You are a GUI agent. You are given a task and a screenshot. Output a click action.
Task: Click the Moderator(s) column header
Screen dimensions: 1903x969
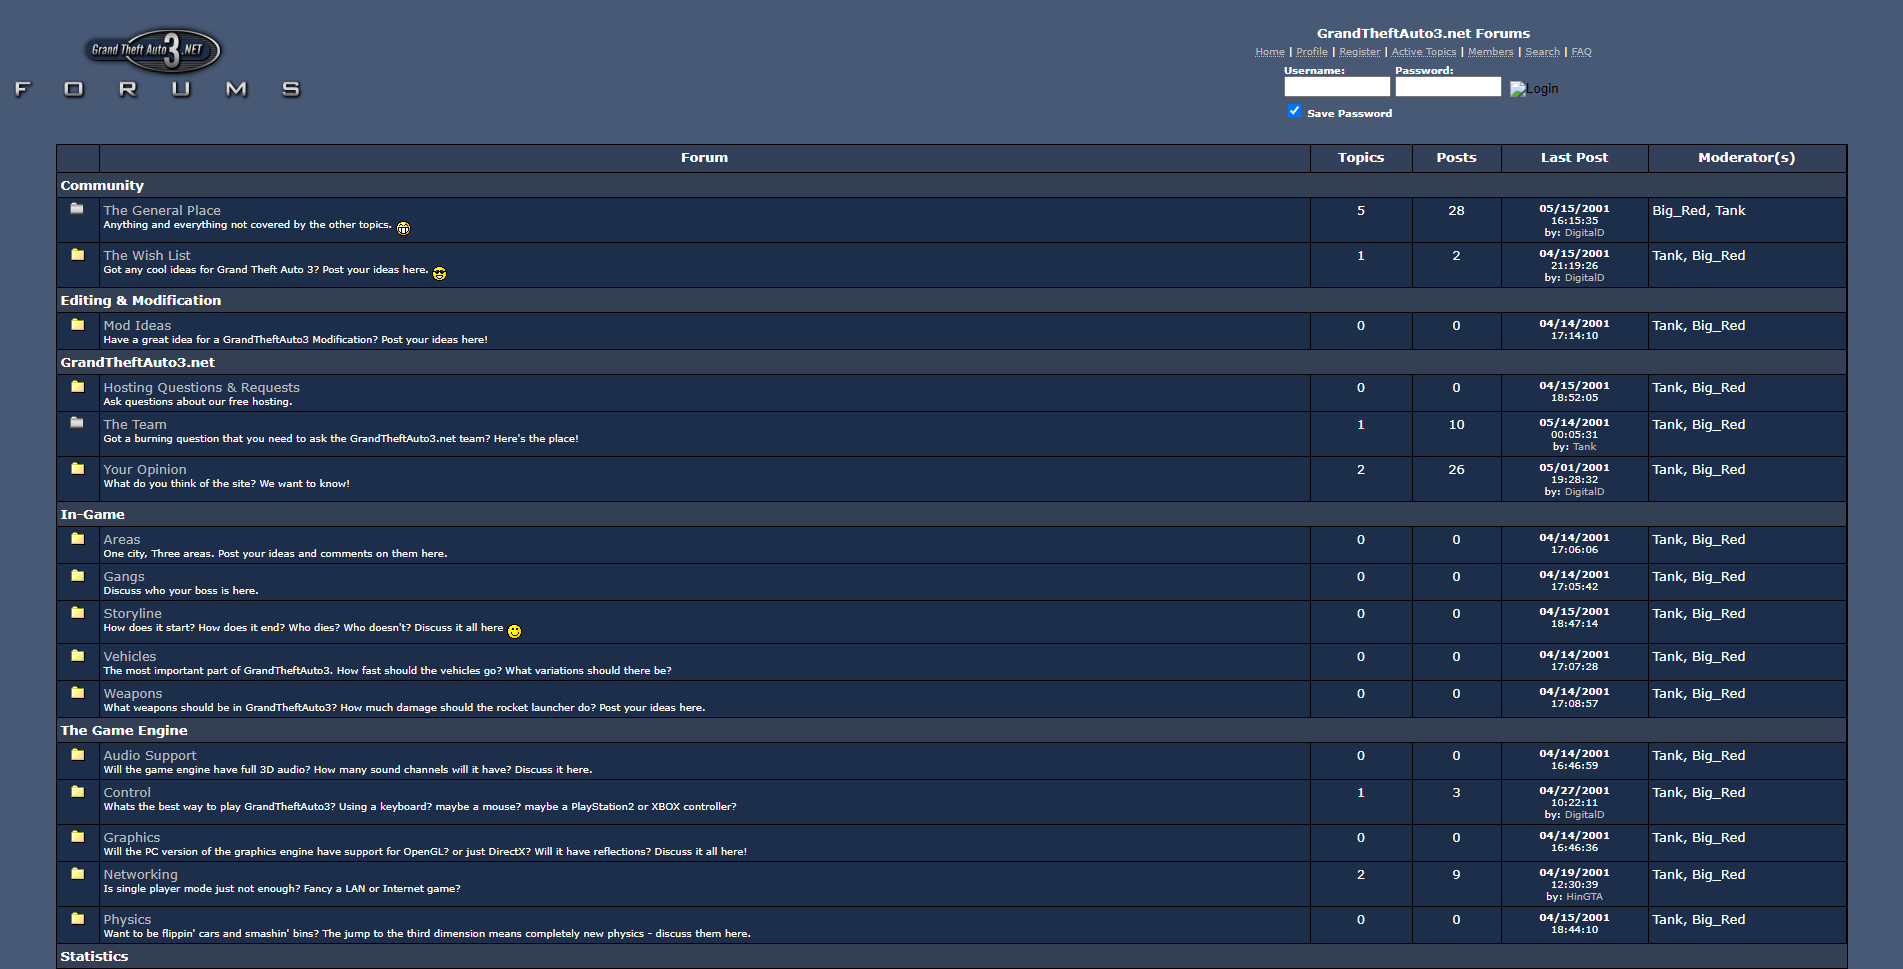pyautogui.click(x=1746, y=158)
